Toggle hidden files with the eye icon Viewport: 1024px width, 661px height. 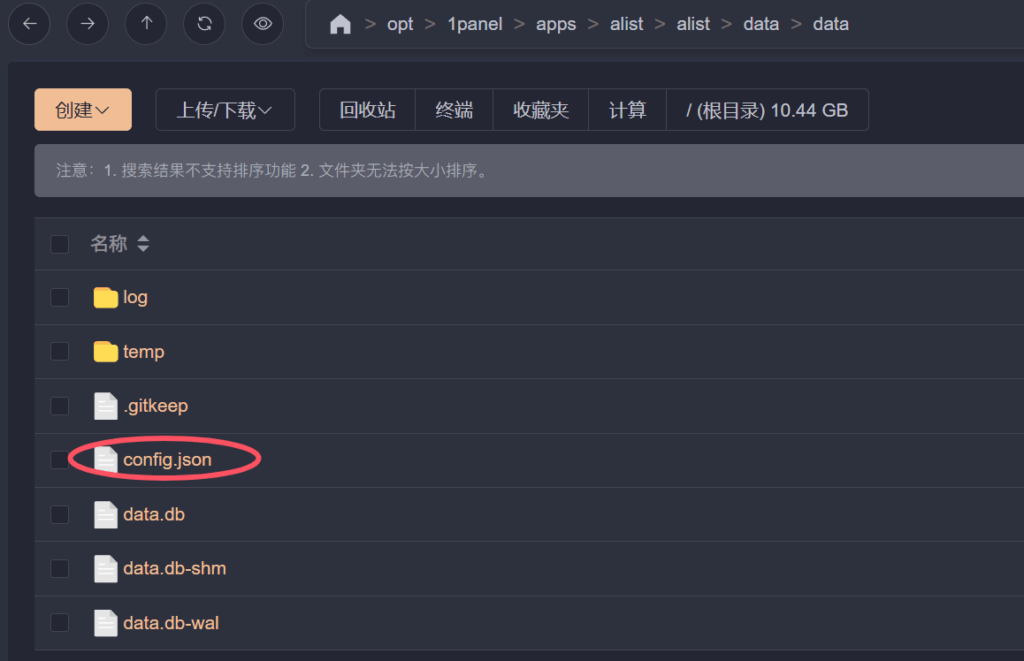click(x=262, y=24)
